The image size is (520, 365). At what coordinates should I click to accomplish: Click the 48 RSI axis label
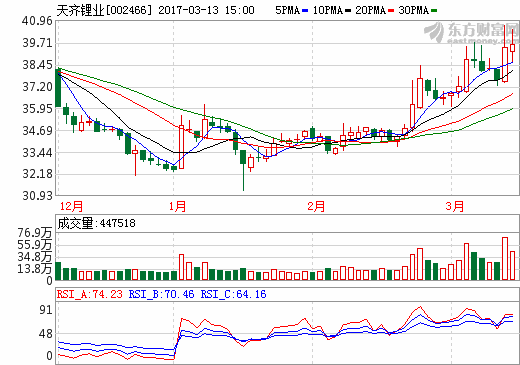click(x=46, y=334)
